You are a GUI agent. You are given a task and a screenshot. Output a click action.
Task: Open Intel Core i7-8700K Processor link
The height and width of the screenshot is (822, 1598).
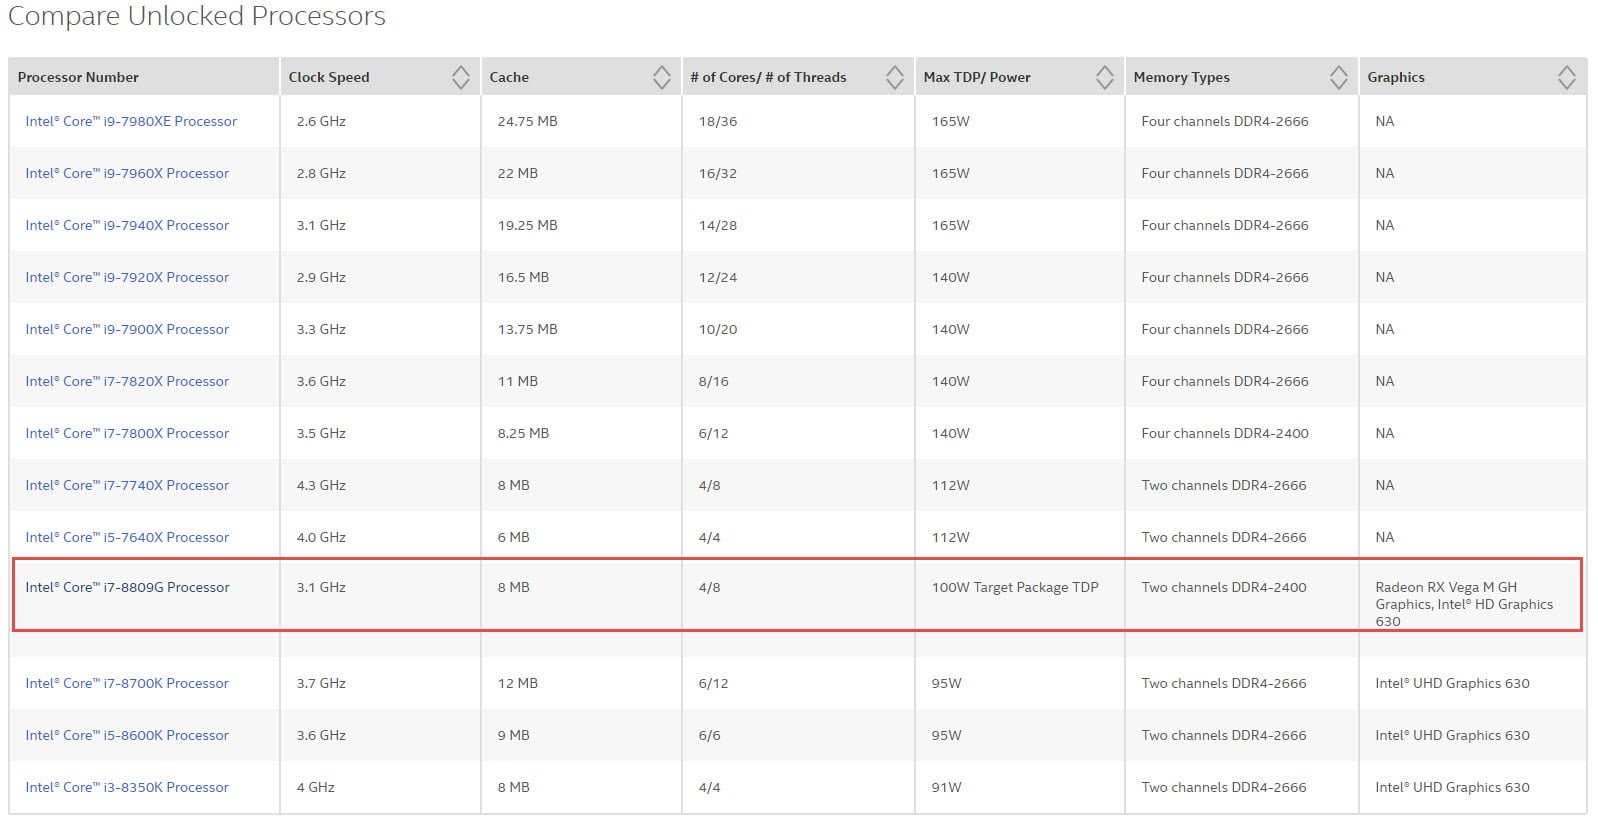pos(127,683)
